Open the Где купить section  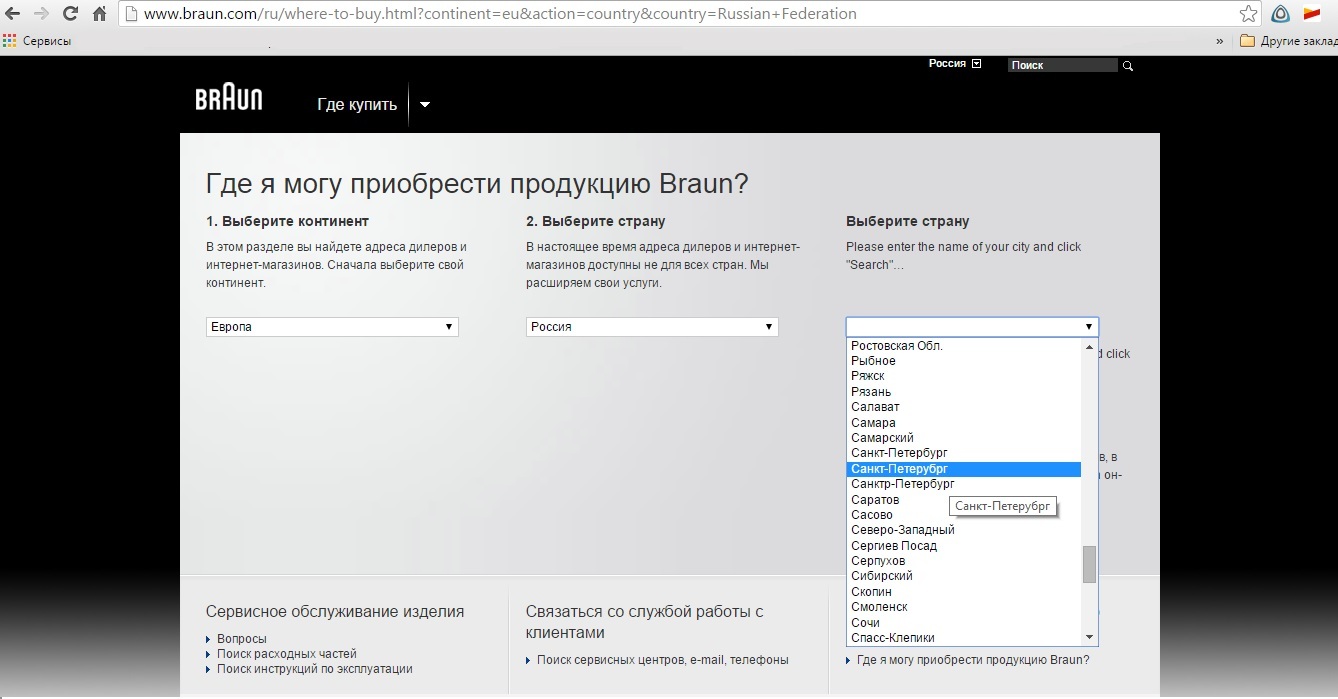coord(357,104)
